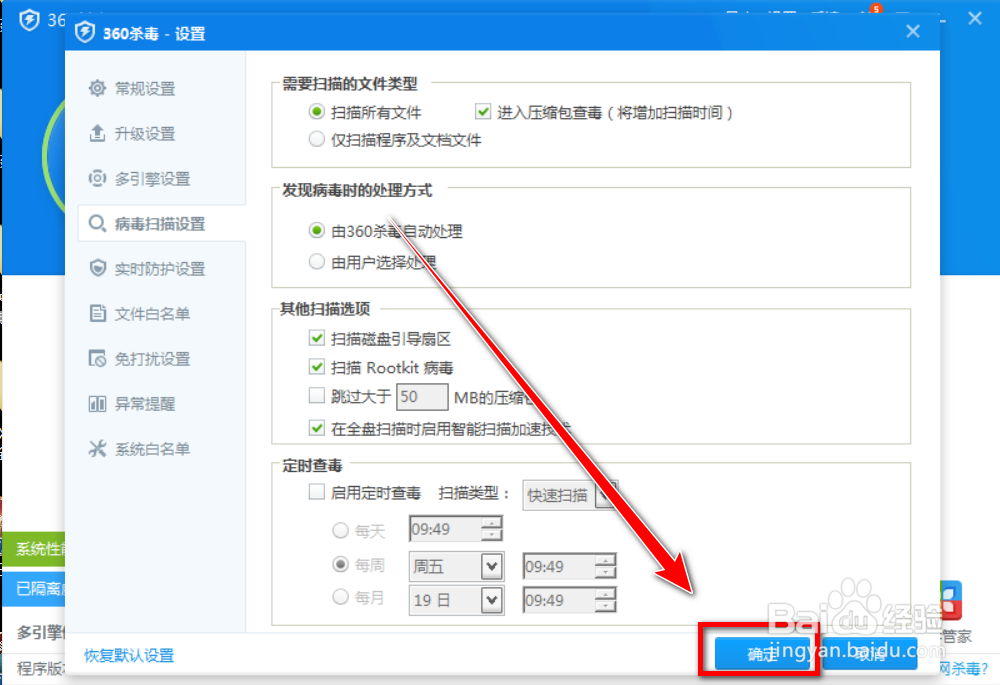Click the multi-engine settings icon
The height and width of the screenshot is (685, 1000).
[x=97, y=179]
